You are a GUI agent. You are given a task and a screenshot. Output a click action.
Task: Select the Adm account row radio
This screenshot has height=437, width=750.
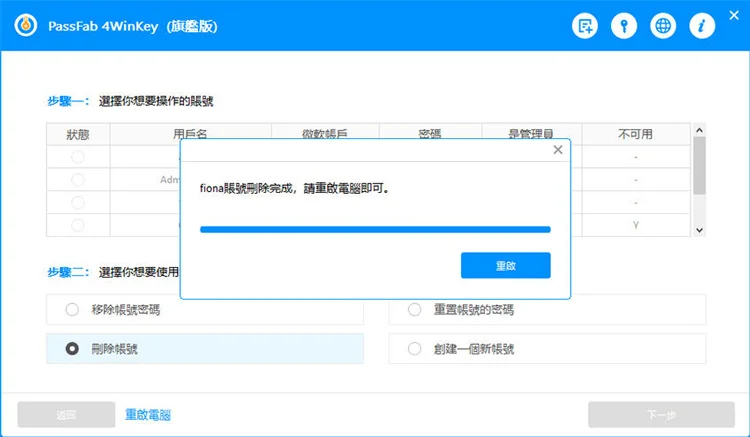(x=77, y=180)
